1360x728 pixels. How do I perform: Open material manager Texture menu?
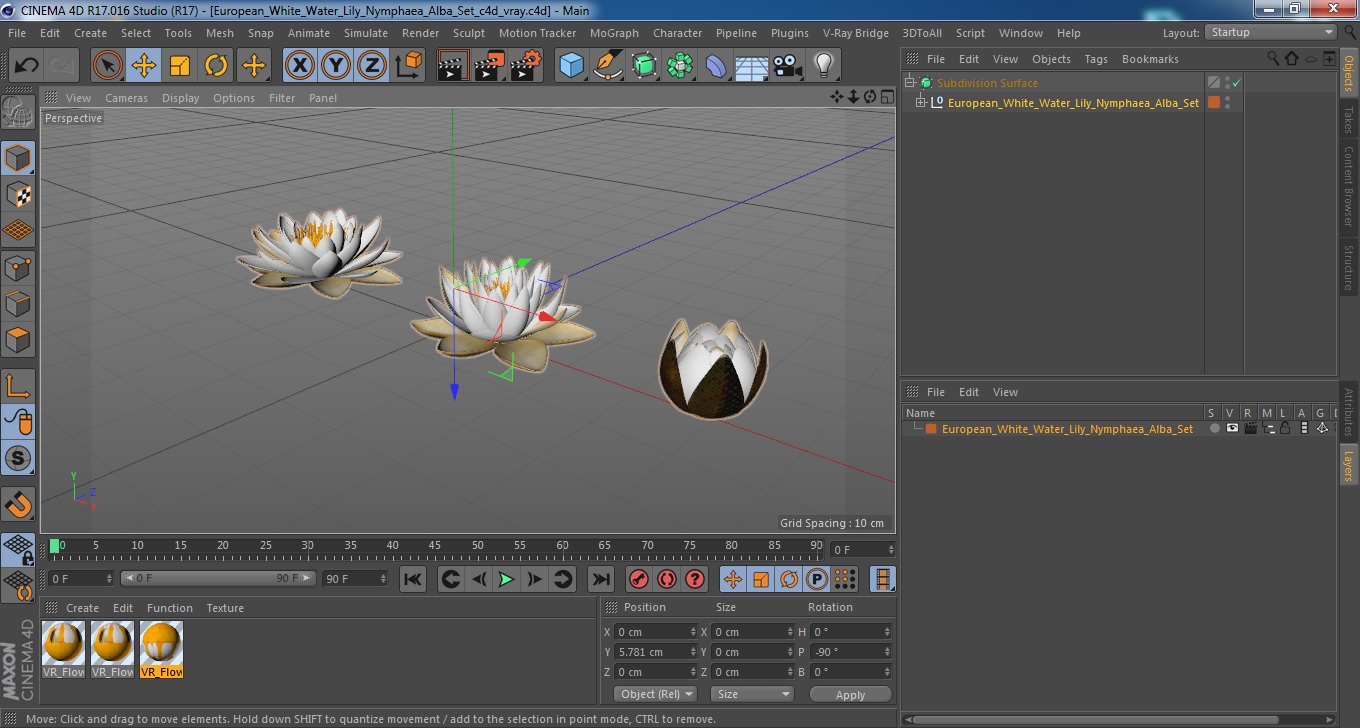(225, 608)
